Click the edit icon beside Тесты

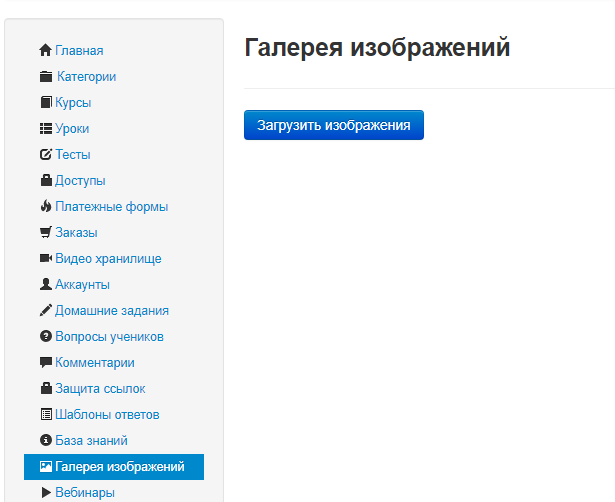[46, 155]
